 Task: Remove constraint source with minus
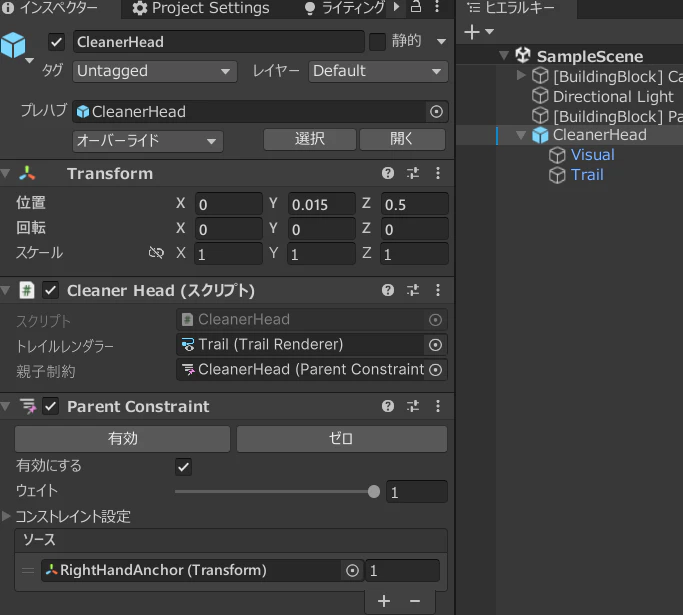pyautogui.click(x=415, y=601)
